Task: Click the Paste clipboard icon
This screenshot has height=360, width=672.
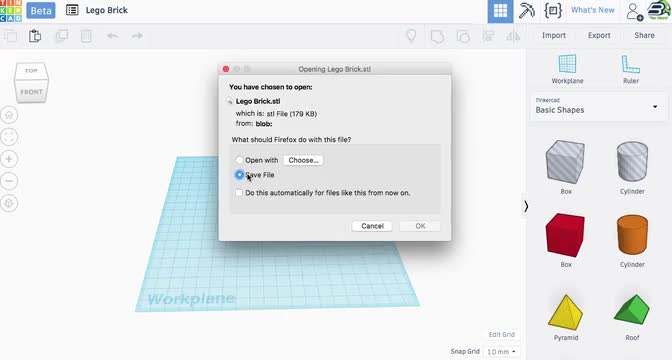Action: 35,36
